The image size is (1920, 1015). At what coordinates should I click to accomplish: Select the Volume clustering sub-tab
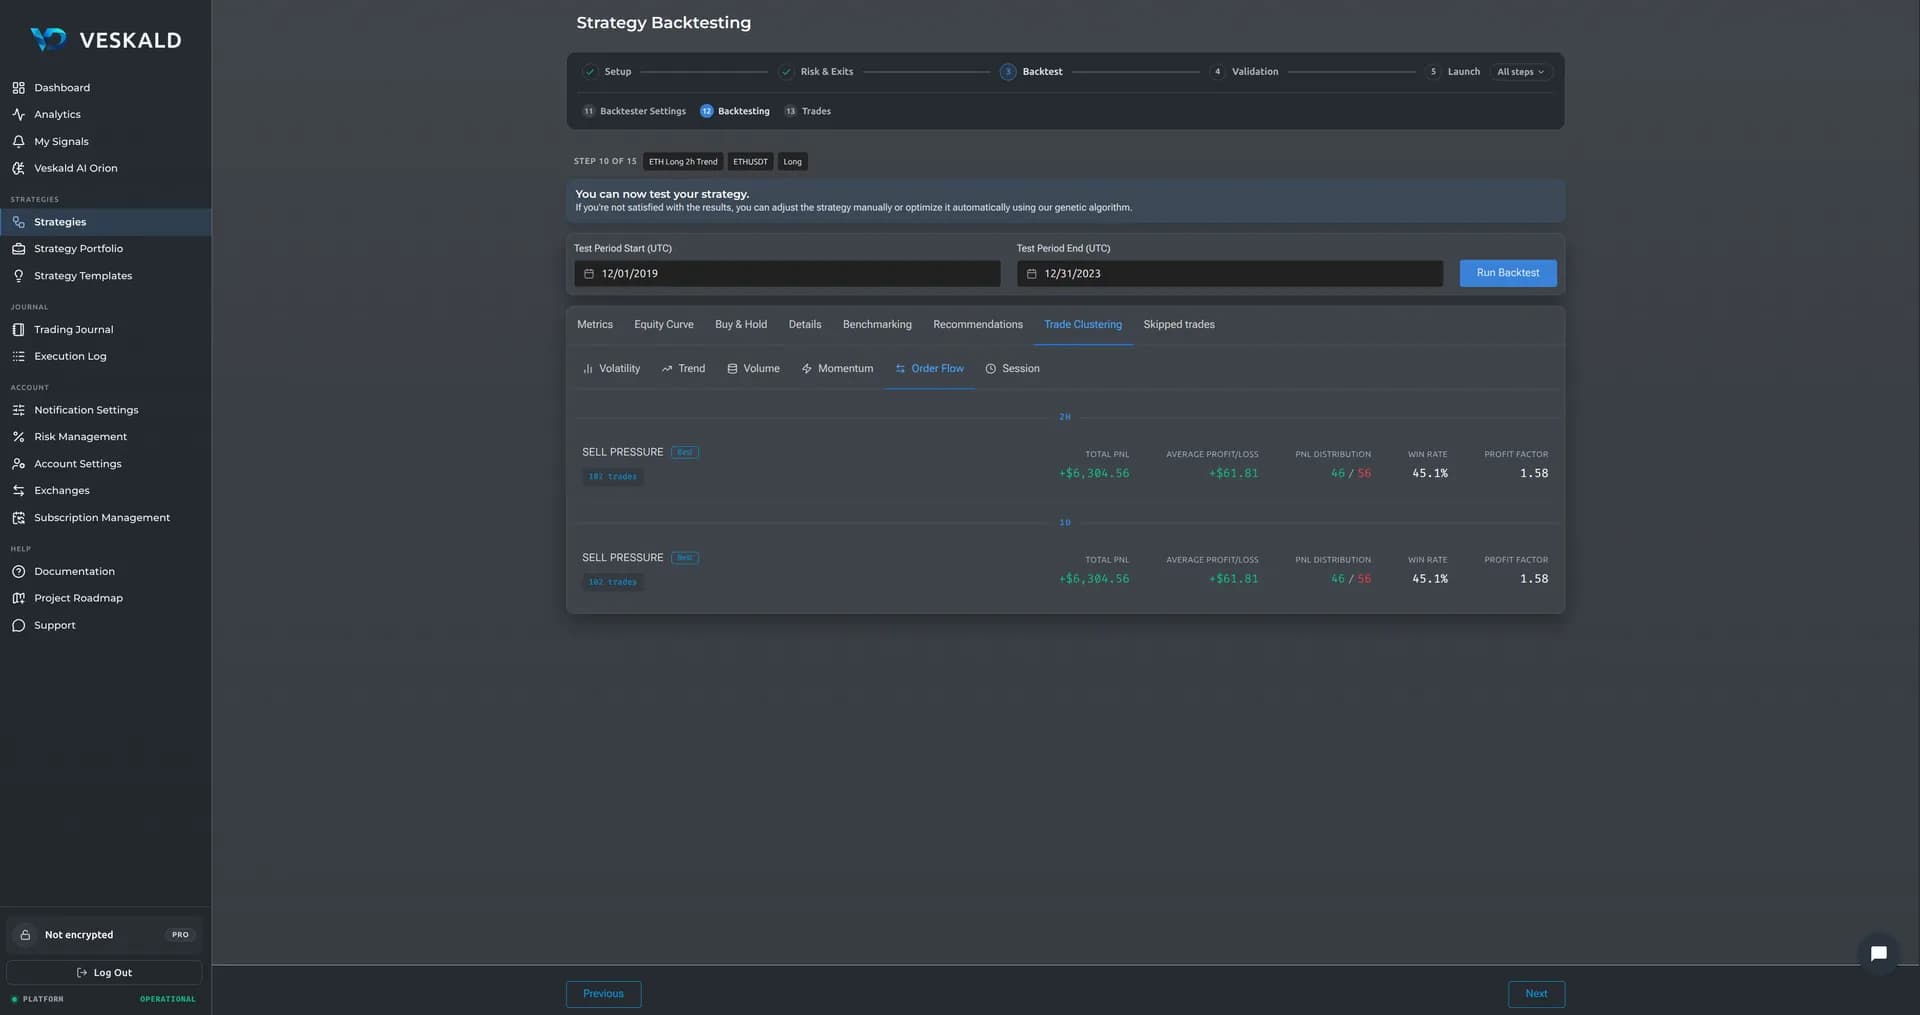[x=753, y=369]
